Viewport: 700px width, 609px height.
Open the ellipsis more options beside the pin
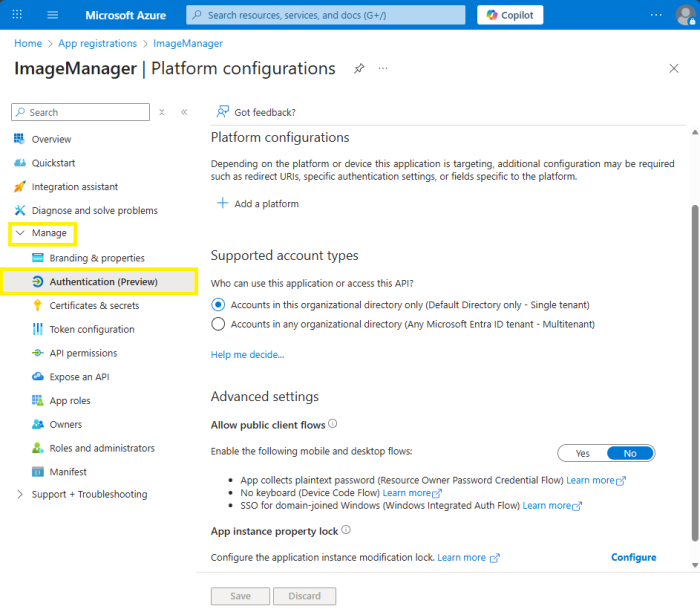(383, 68)
